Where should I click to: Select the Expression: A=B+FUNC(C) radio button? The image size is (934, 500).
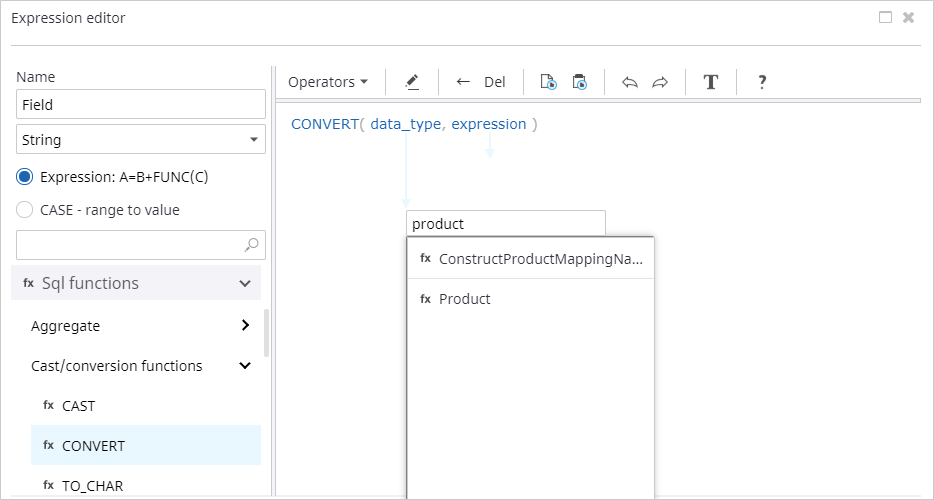25,177
